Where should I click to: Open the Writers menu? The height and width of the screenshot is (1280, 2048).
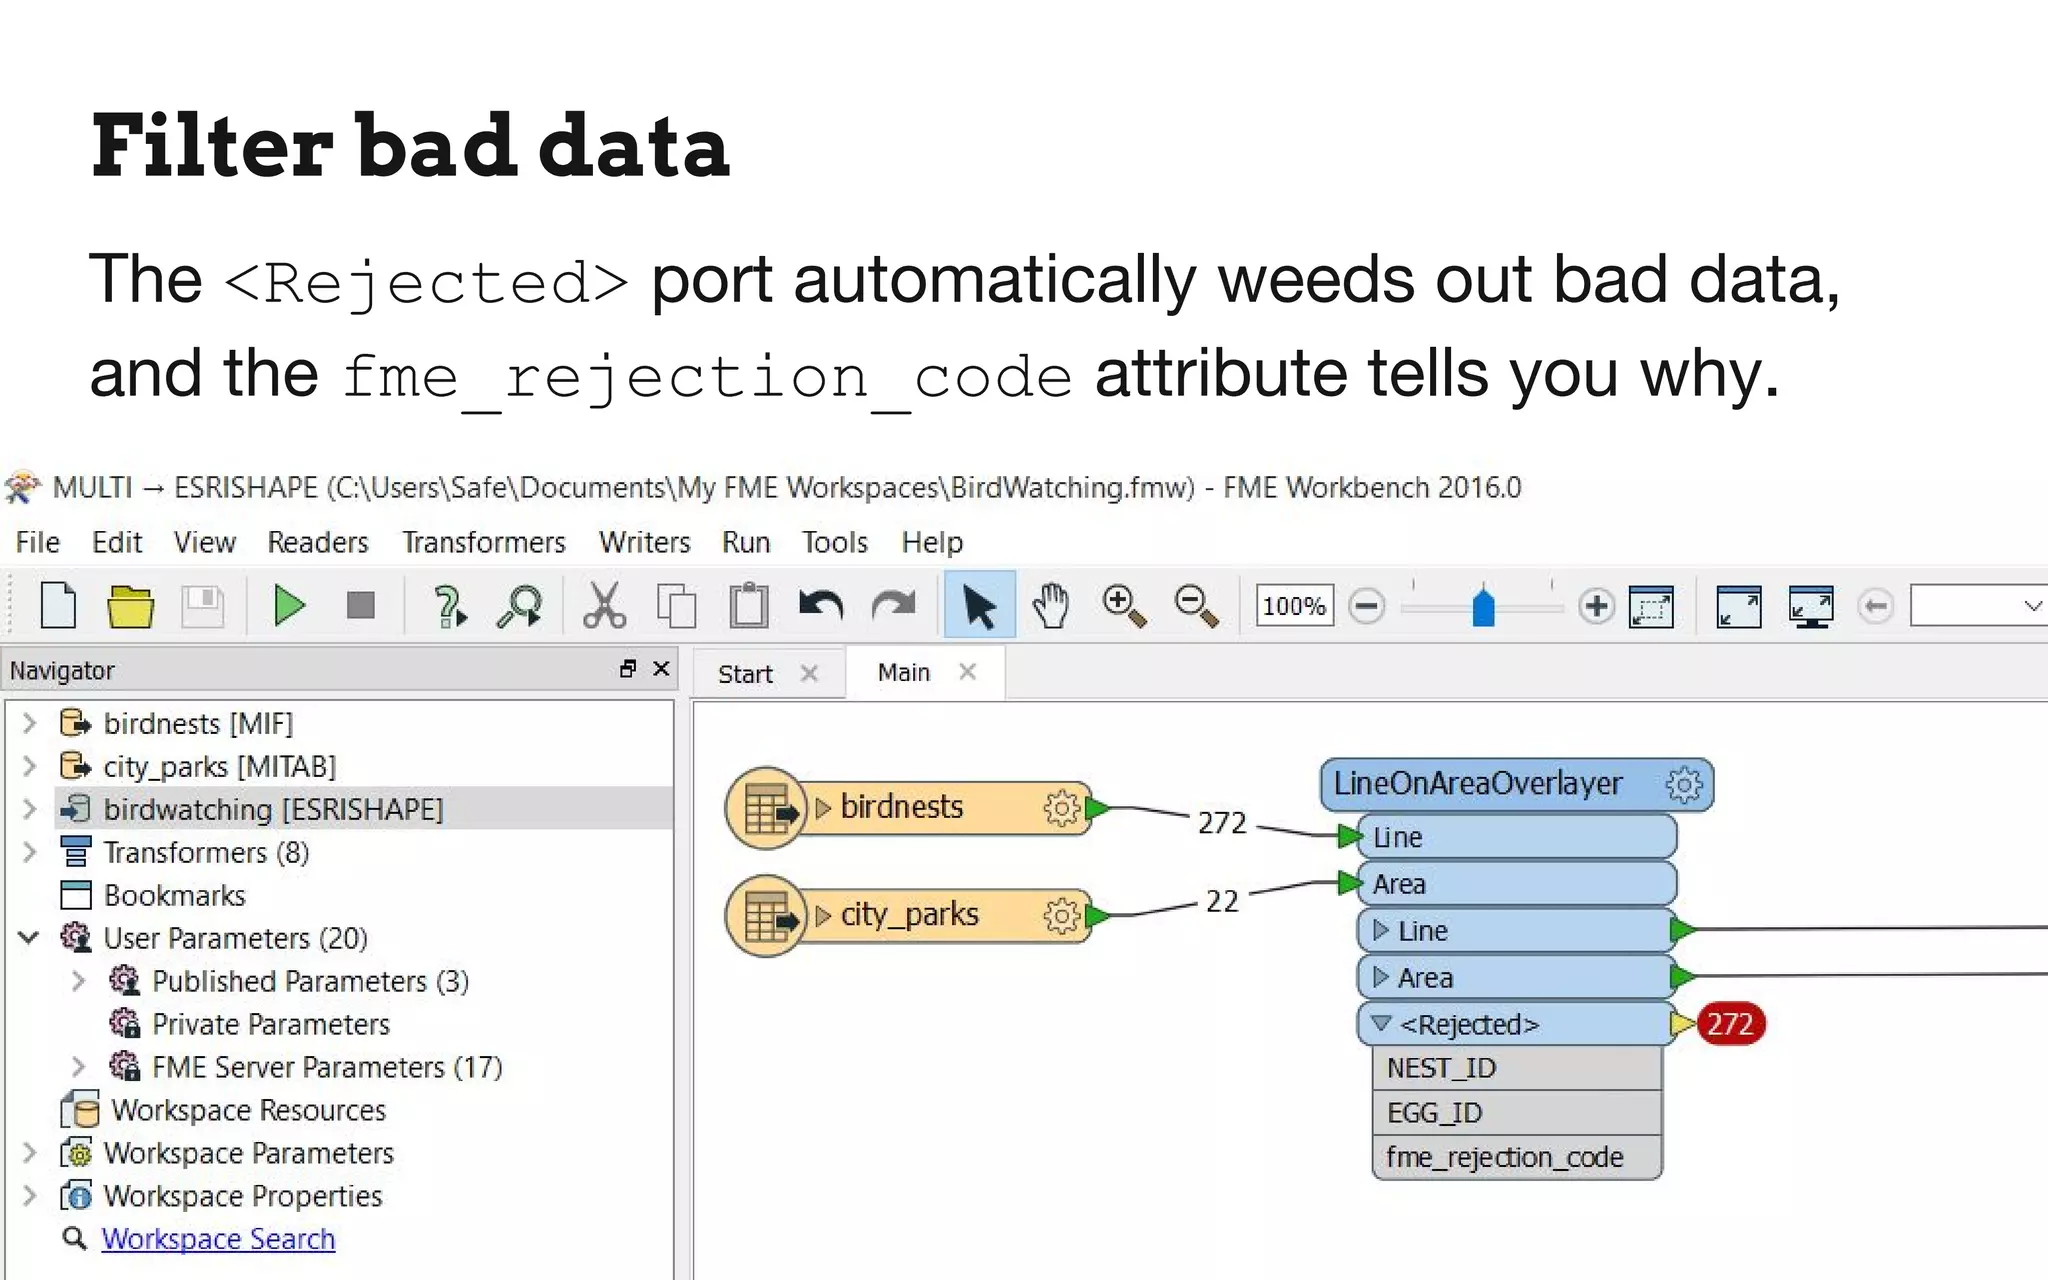[645, 542]
